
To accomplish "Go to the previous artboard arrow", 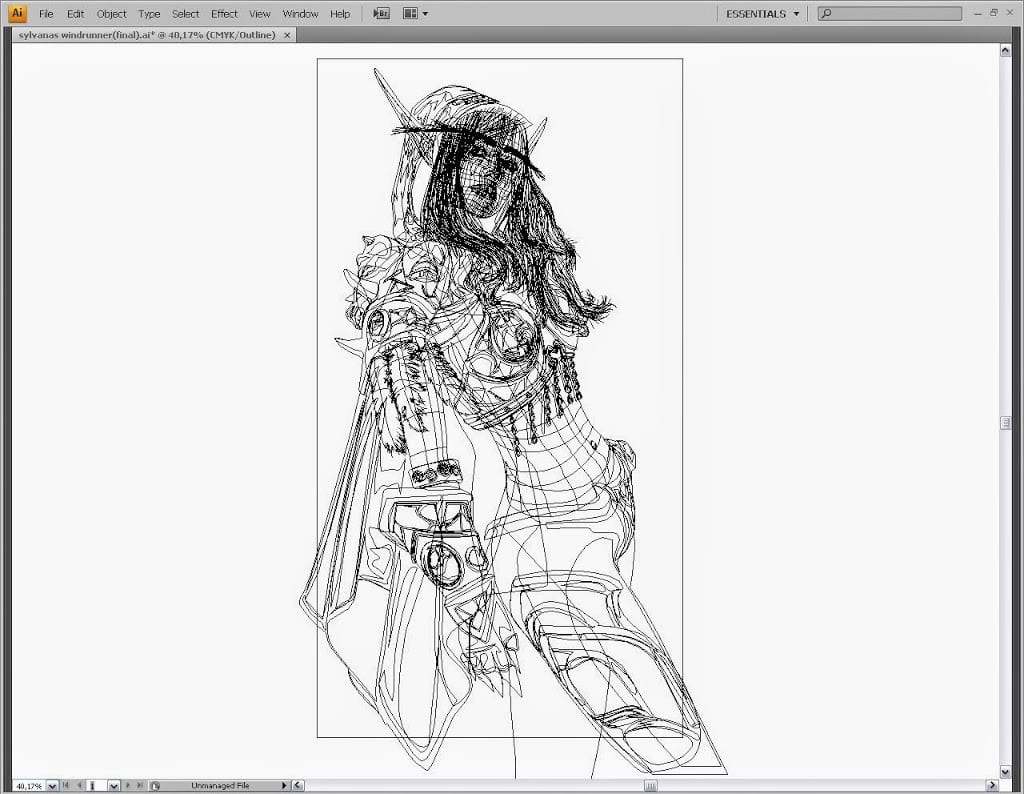I will pos(79,786).
